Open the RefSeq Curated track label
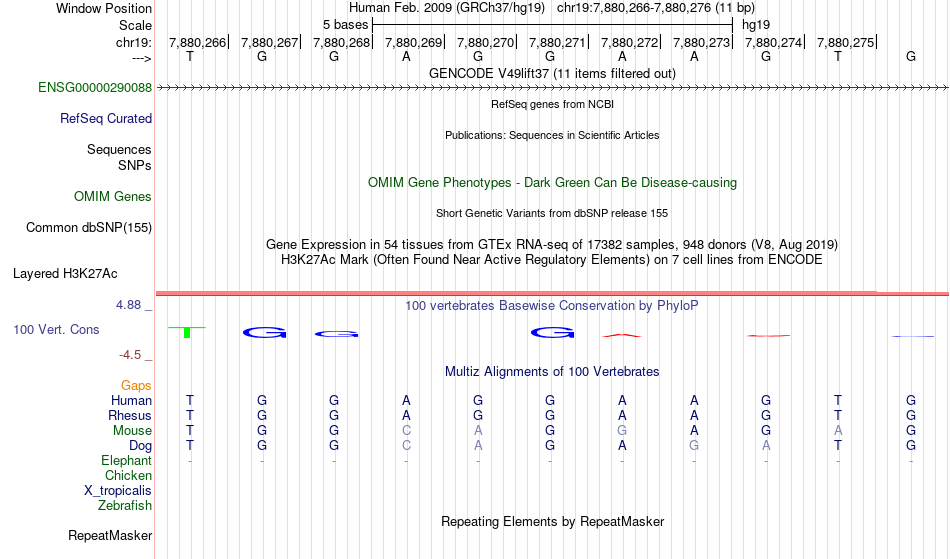The height and width of the screenshot is (559, 950). pos(106,119)
